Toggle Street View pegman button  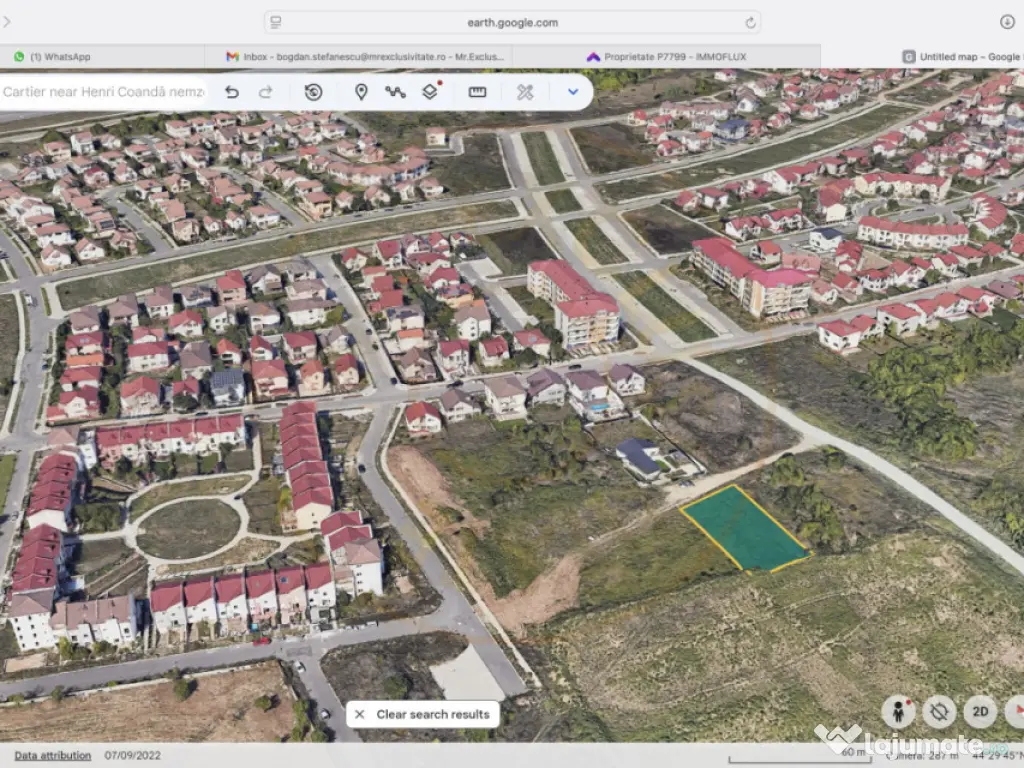coord(898,711)
